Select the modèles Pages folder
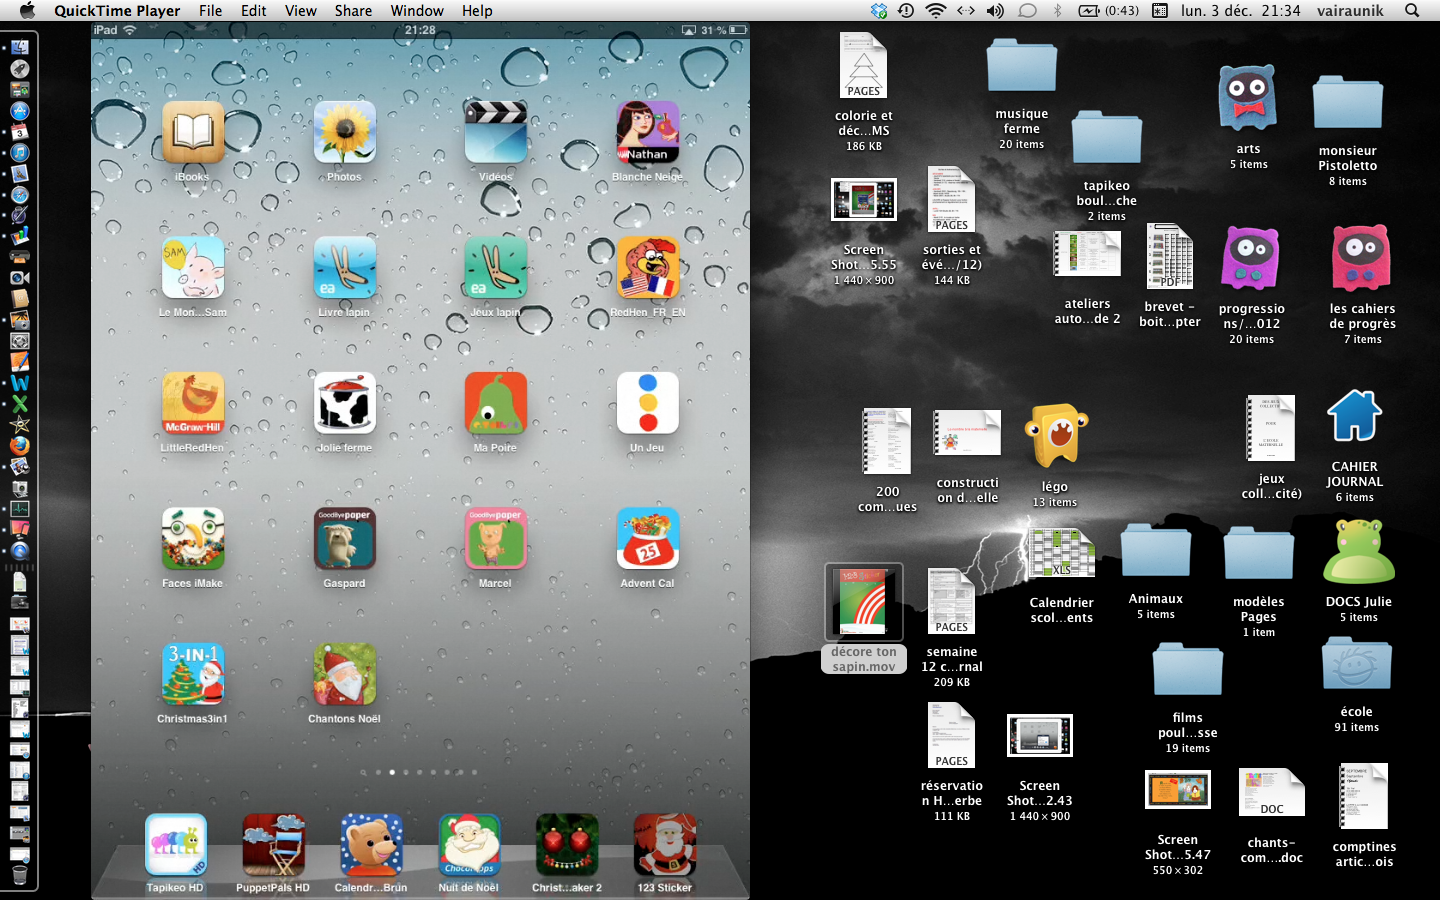This screenshot has width=1440, height=900. [x=1258, y=553]
